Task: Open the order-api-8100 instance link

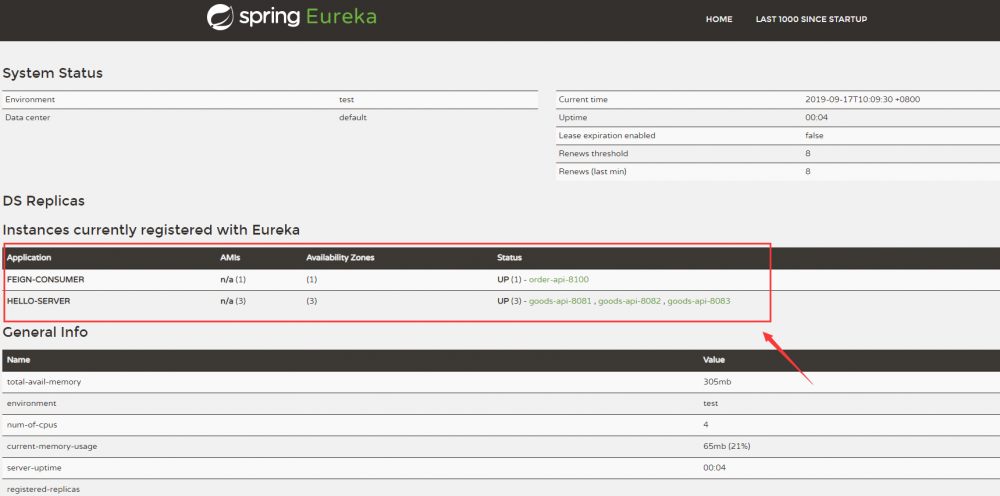Action: point(559,280)
